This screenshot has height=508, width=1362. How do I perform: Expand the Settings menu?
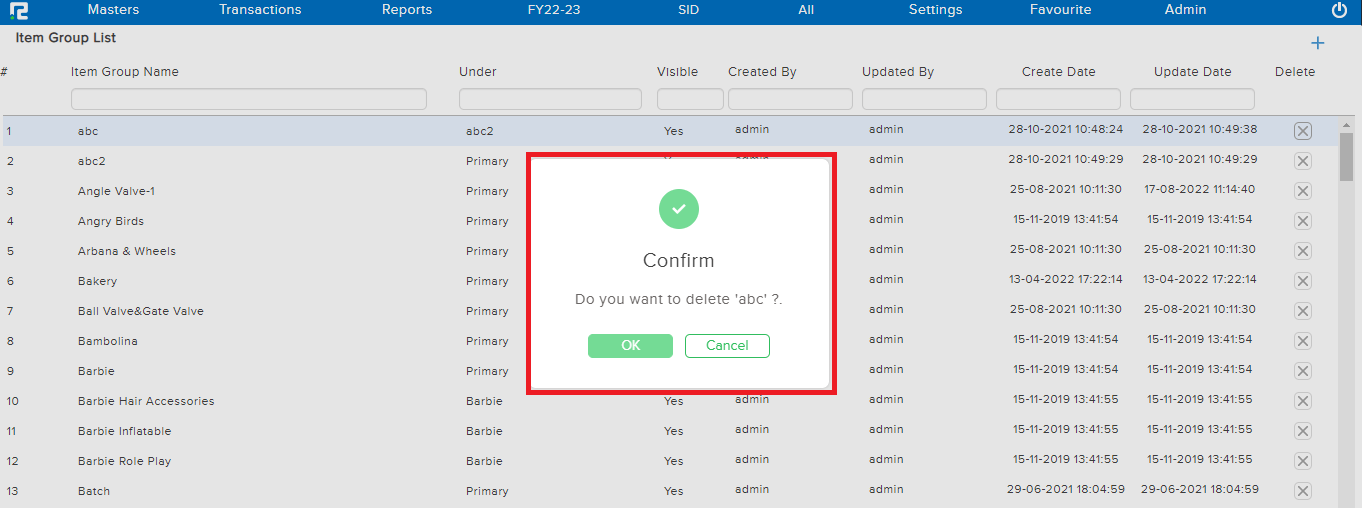935,10
